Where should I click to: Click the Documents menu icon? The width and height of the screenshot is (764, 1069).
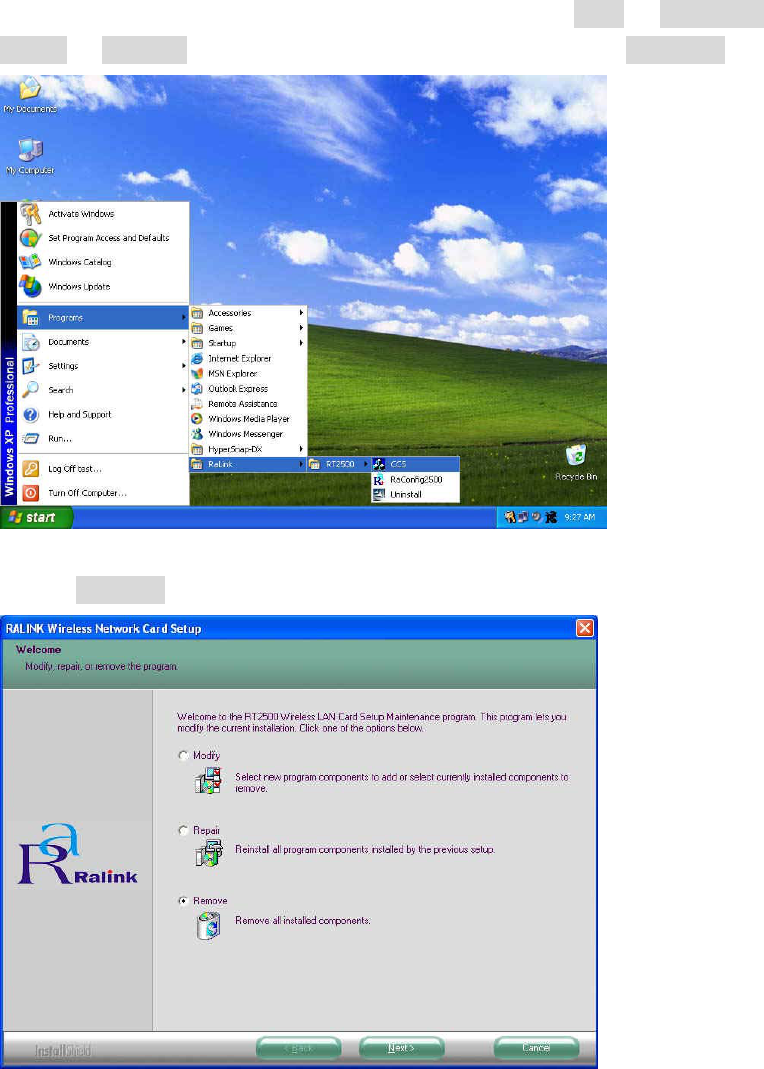pyautogui.click(x=31, y=342)
